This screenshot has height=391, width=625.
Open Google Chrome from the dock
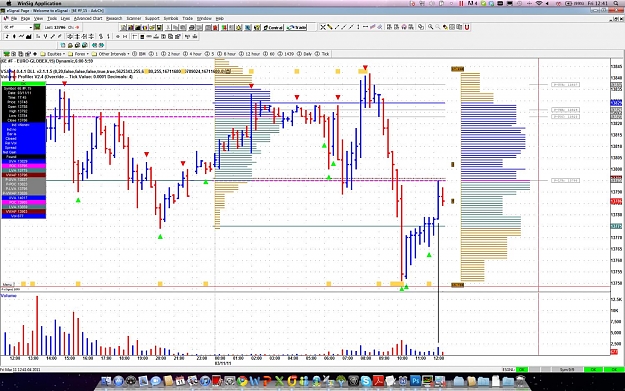(242, 381)
